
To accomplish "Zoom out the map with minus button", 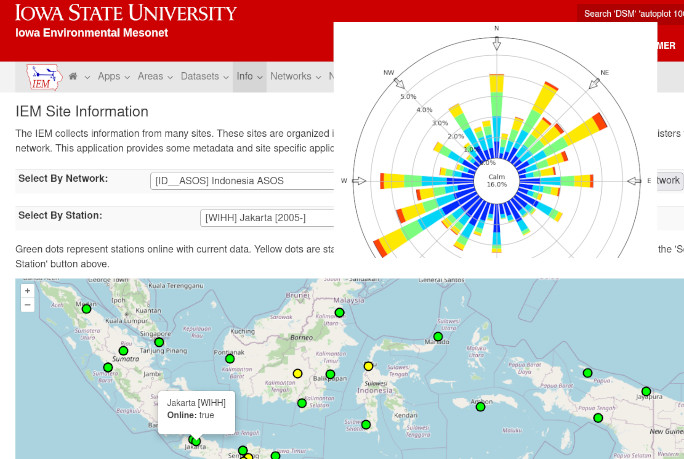I will click(27, 305).
